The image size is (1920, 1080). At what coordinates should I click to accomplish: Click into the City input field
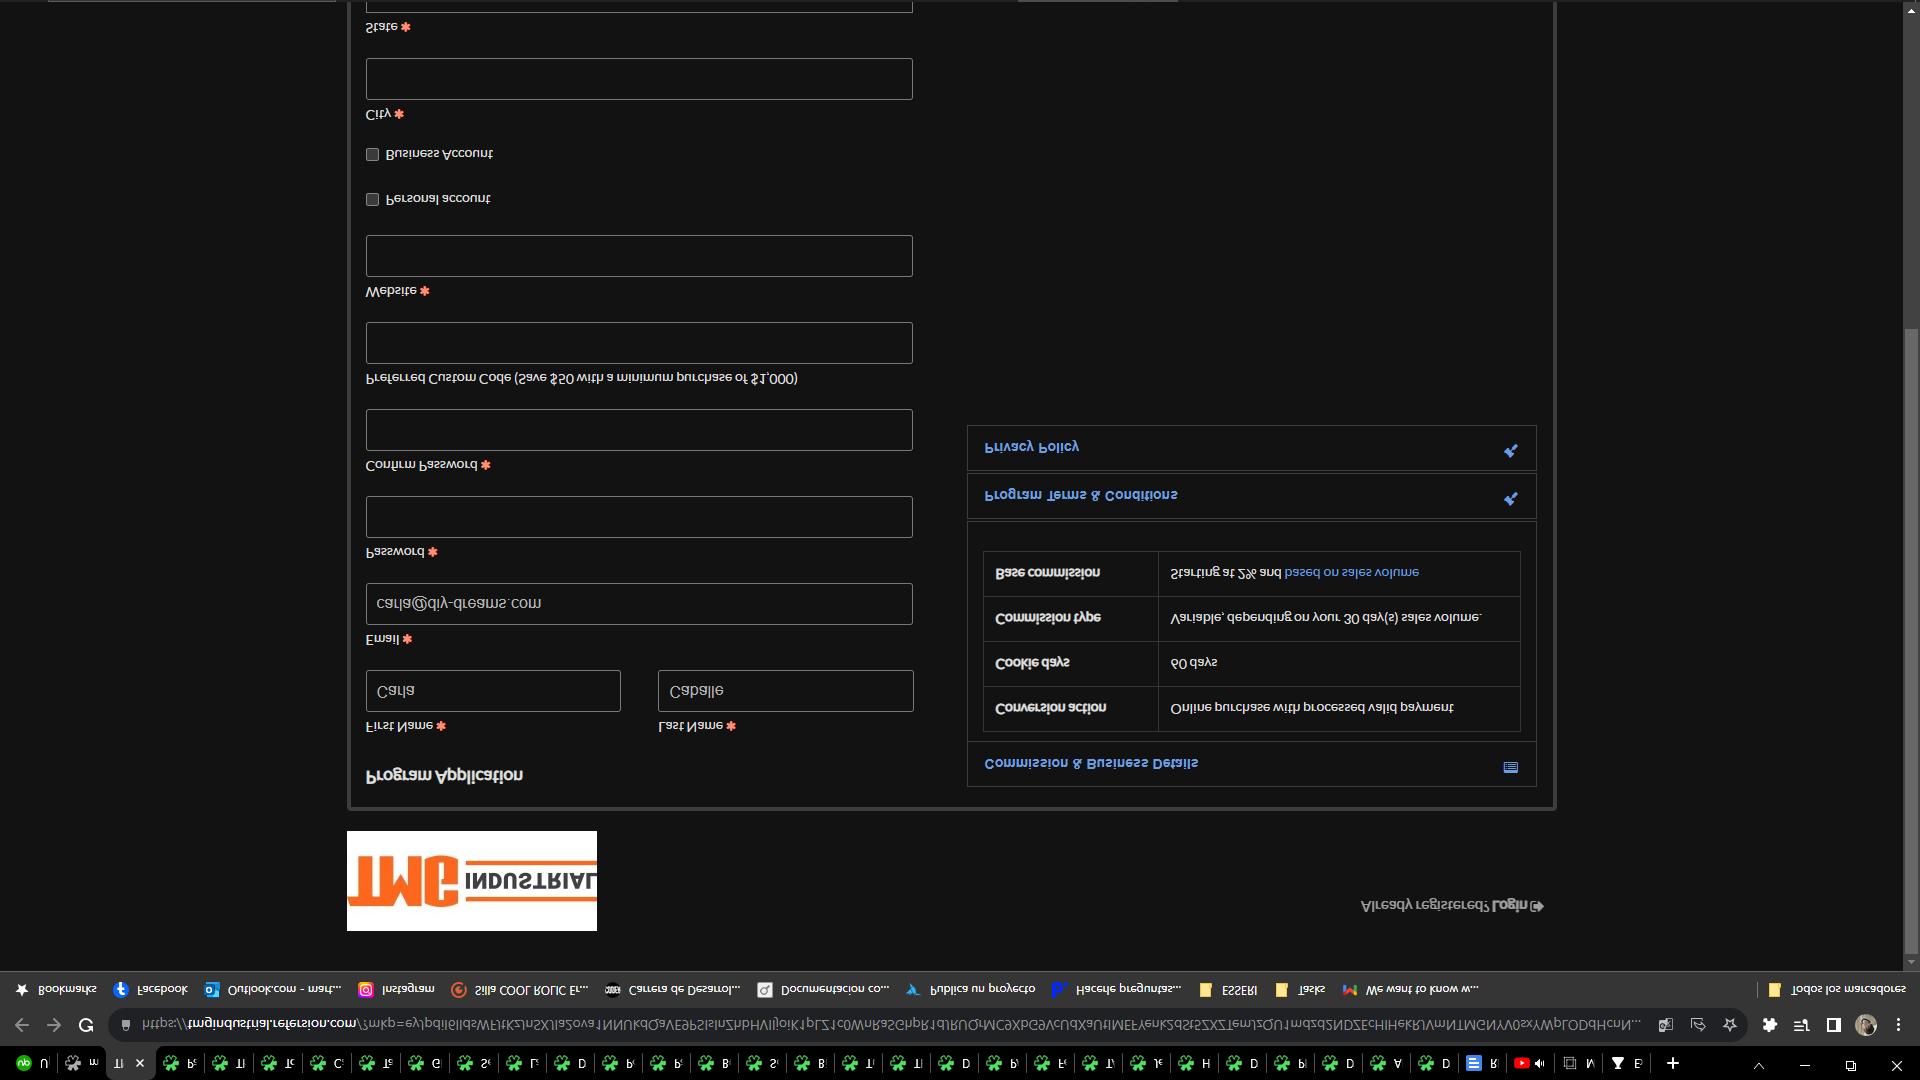coord(639,79)
